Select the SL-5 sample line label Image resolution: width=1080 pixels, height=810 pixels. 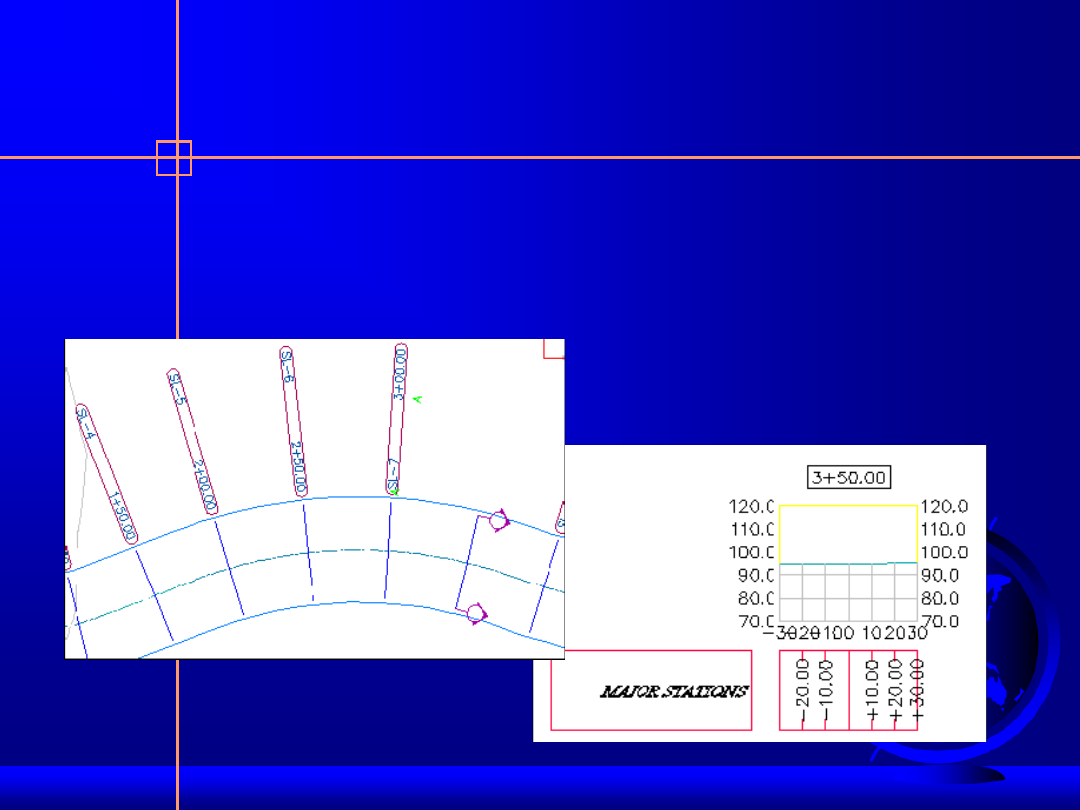click(x=177, y=389)
